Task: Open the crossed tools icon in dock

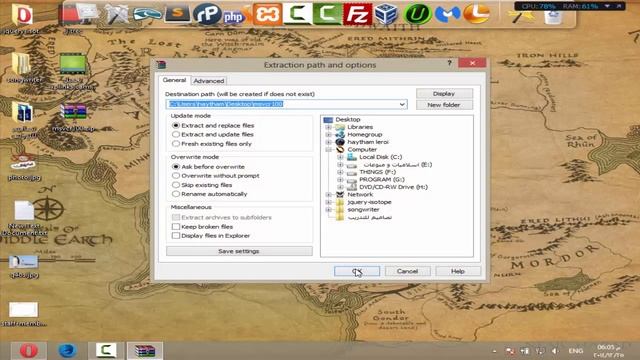Action: coord(117,14)
